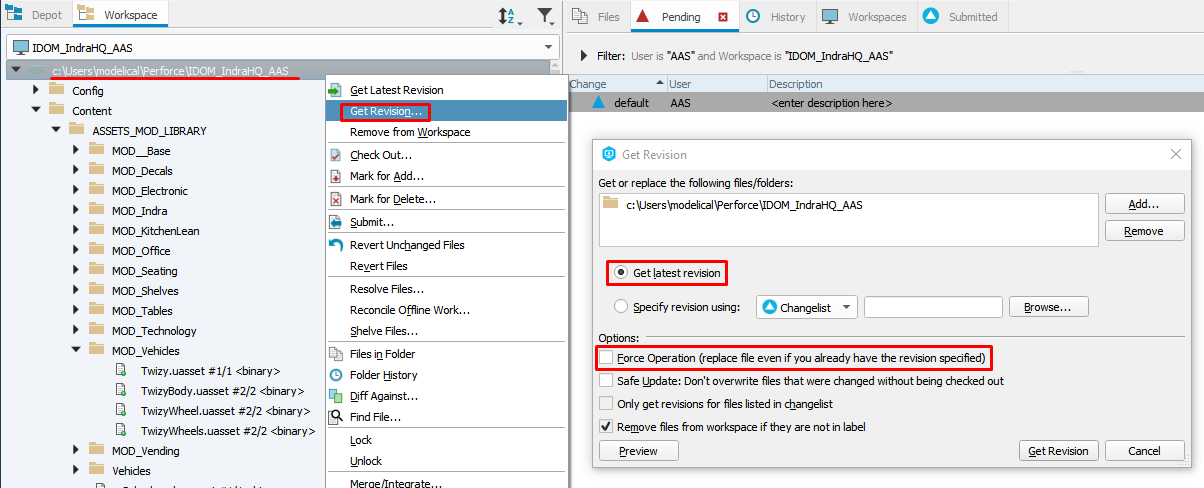The width and height of the screenshot is (1204, 488).
Task: Click the Find File magnifier icon
Action: [x=336, y=416]
